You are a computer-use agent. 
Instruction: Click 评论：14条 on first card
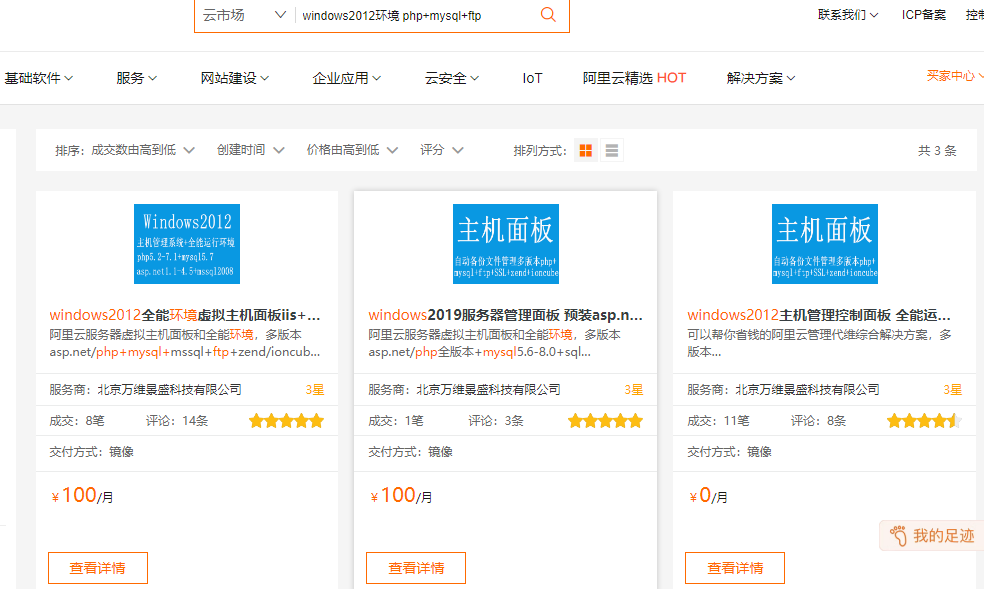[x=177, y=421]
